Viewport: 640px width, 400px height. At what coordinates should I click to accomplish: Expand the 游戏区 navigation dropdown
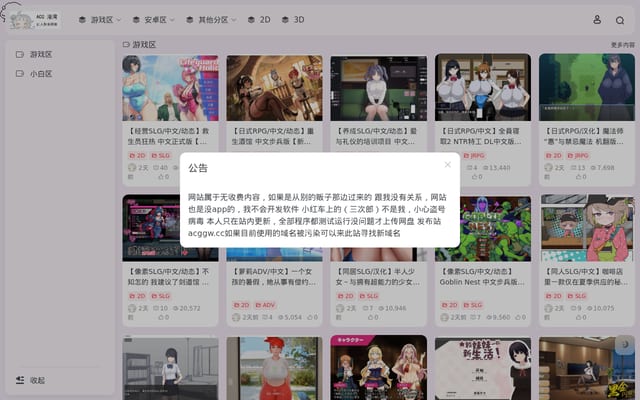100,20
